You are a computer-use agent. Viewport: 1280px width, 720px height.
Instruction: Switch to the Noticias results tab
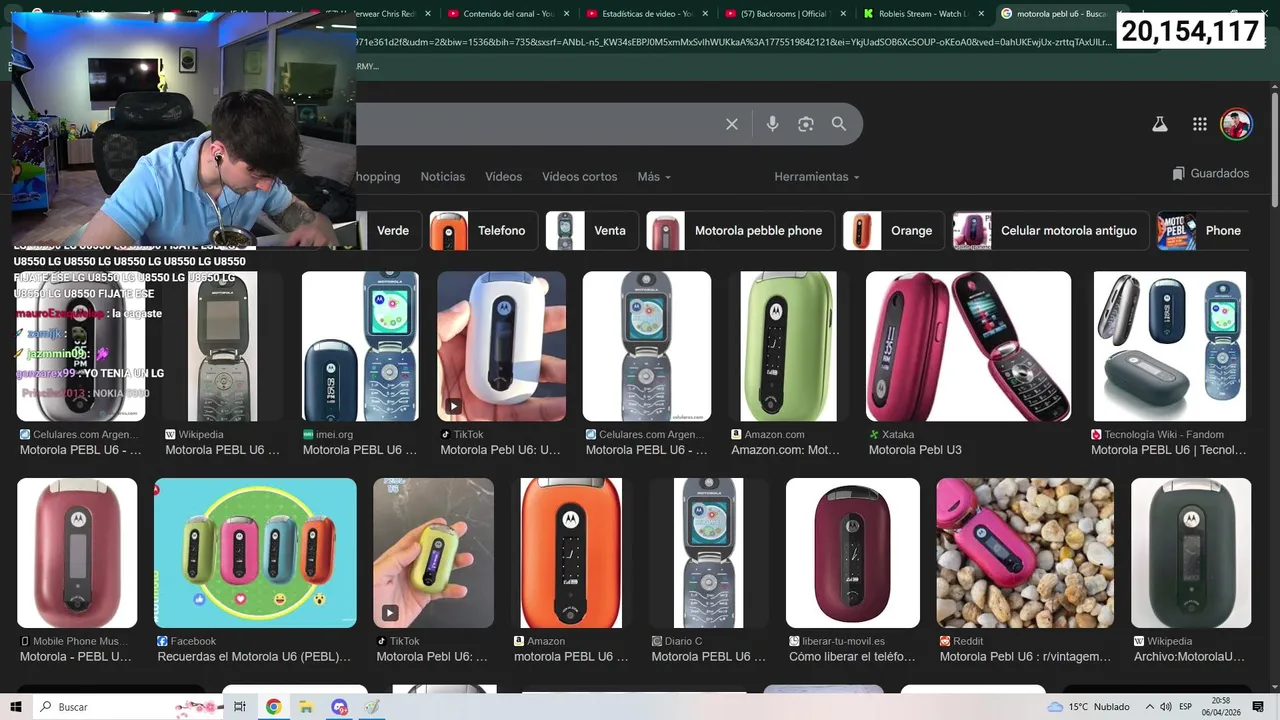pos(443,177)
